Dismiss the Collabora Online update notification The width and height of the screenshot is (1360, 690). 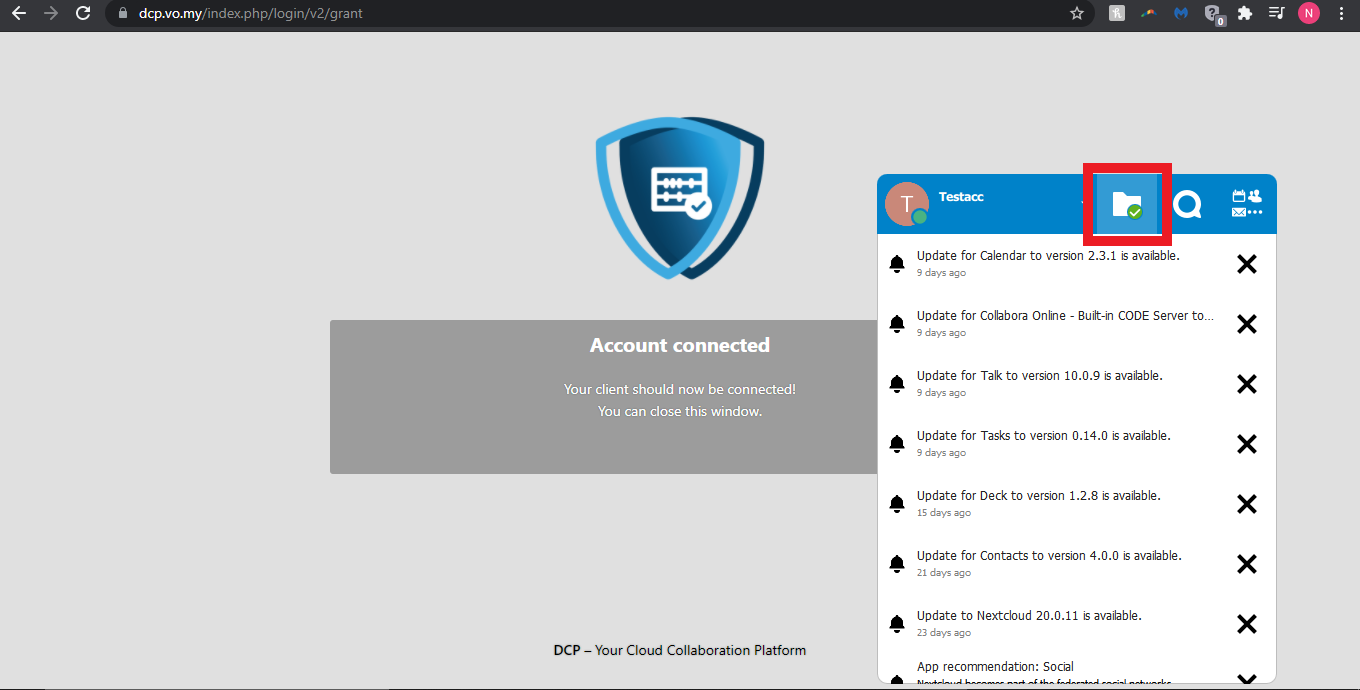[x=1246, y=324]
